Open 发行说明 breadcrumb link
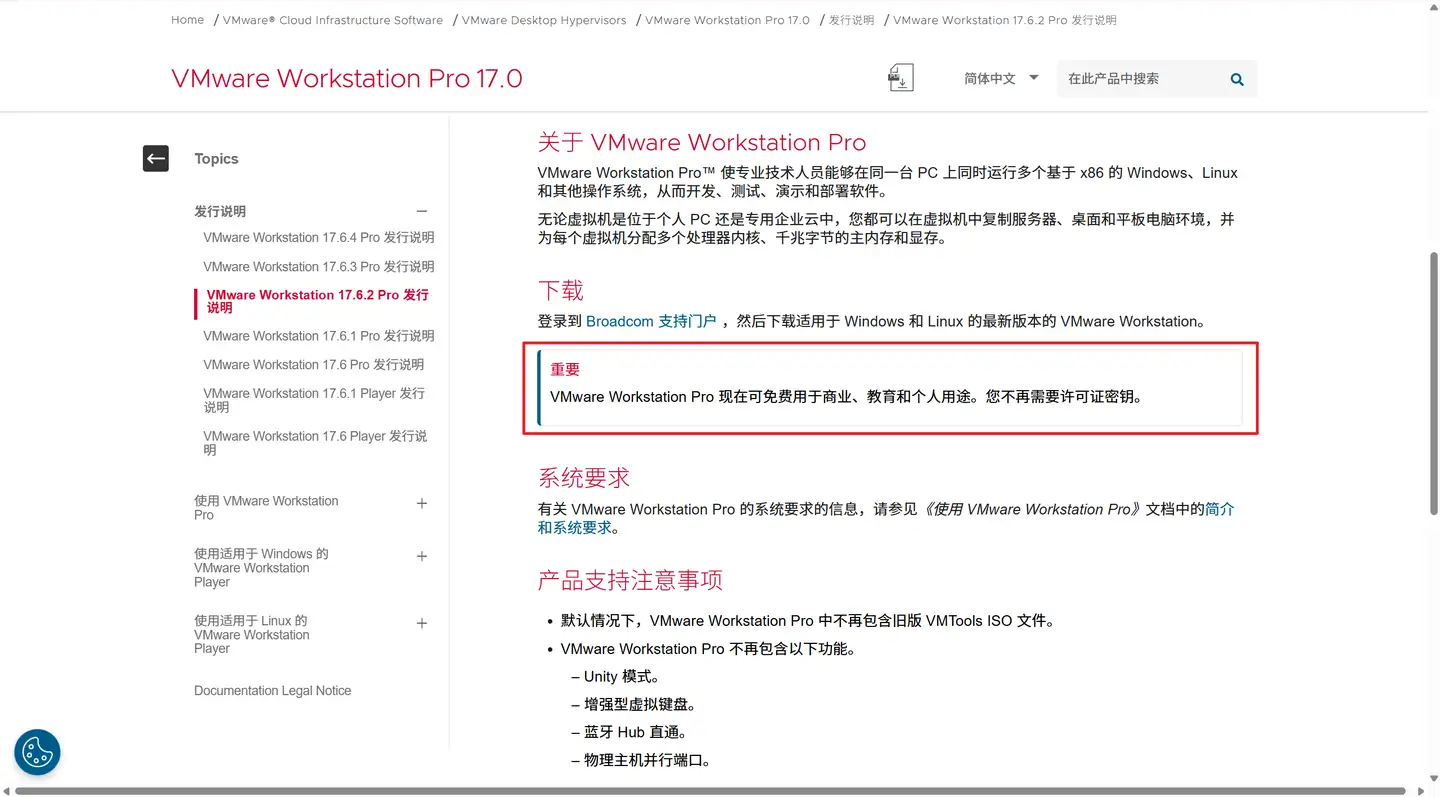Image resolution: width=1440 pixels, height=797 pixels. coord(851,20)
